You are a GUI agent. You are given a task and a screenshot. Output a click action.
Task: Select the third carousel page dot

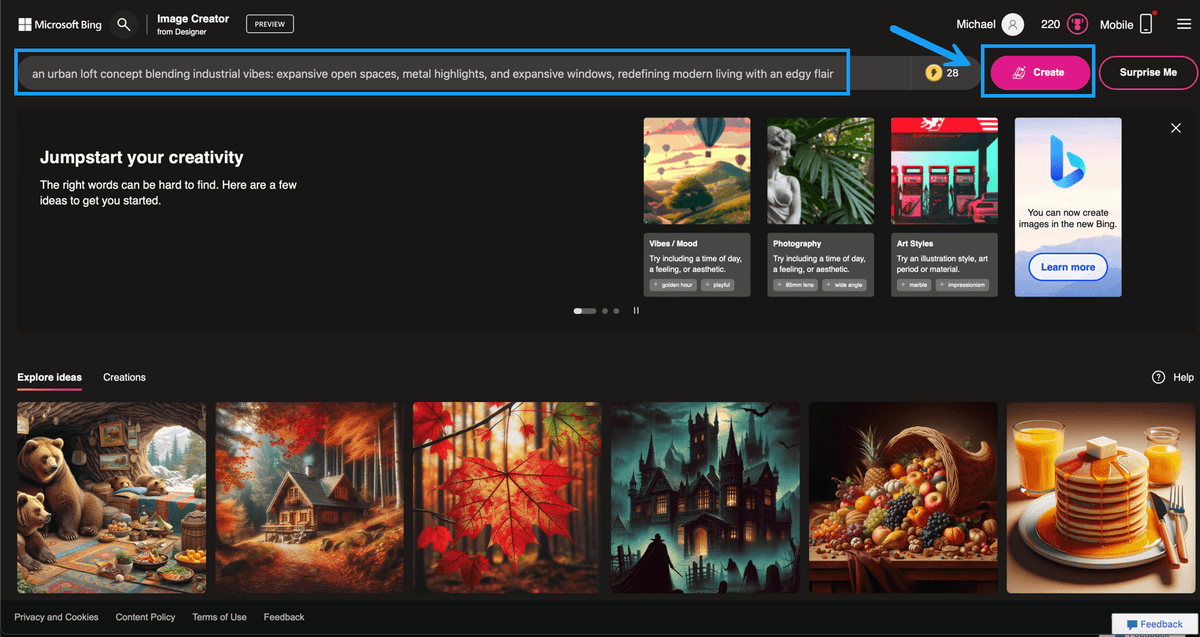click(616, 311)
